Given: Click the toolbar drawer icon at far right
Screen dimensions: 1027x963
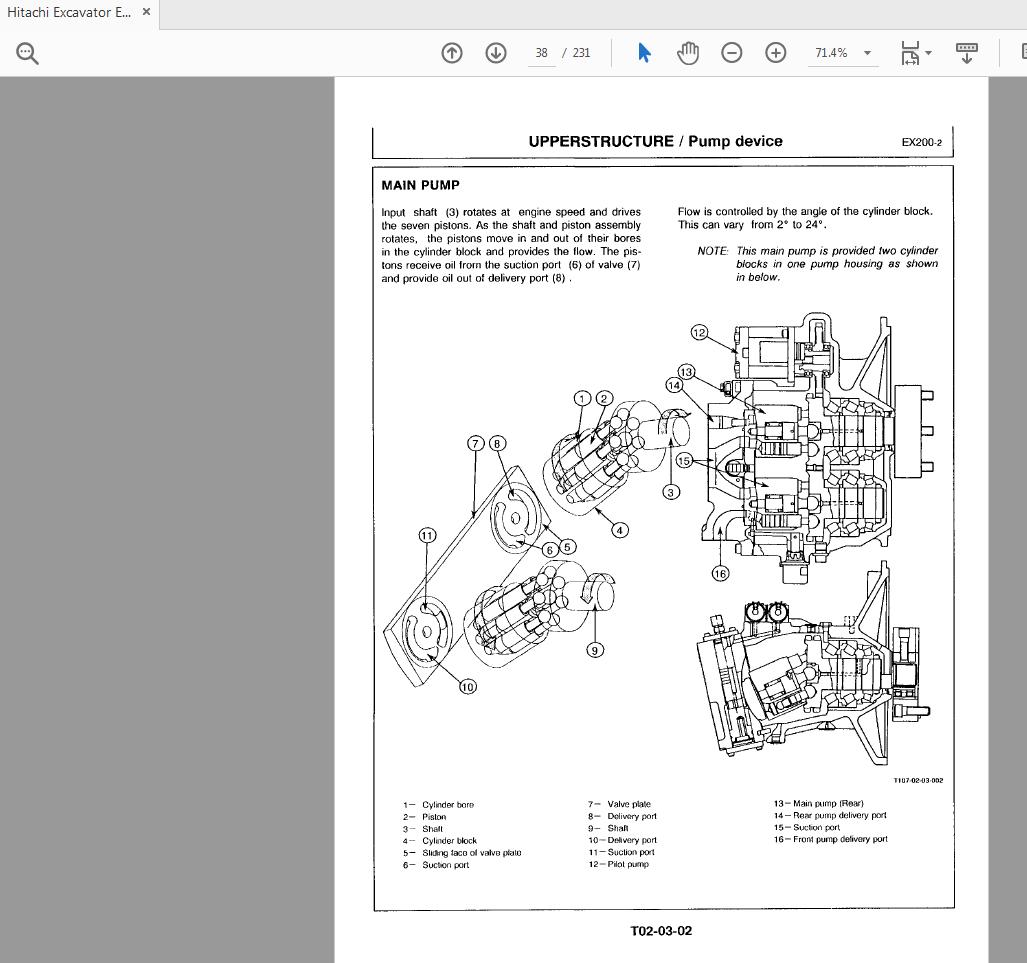Looking at the screenshot, I should [x=965, y=52].
